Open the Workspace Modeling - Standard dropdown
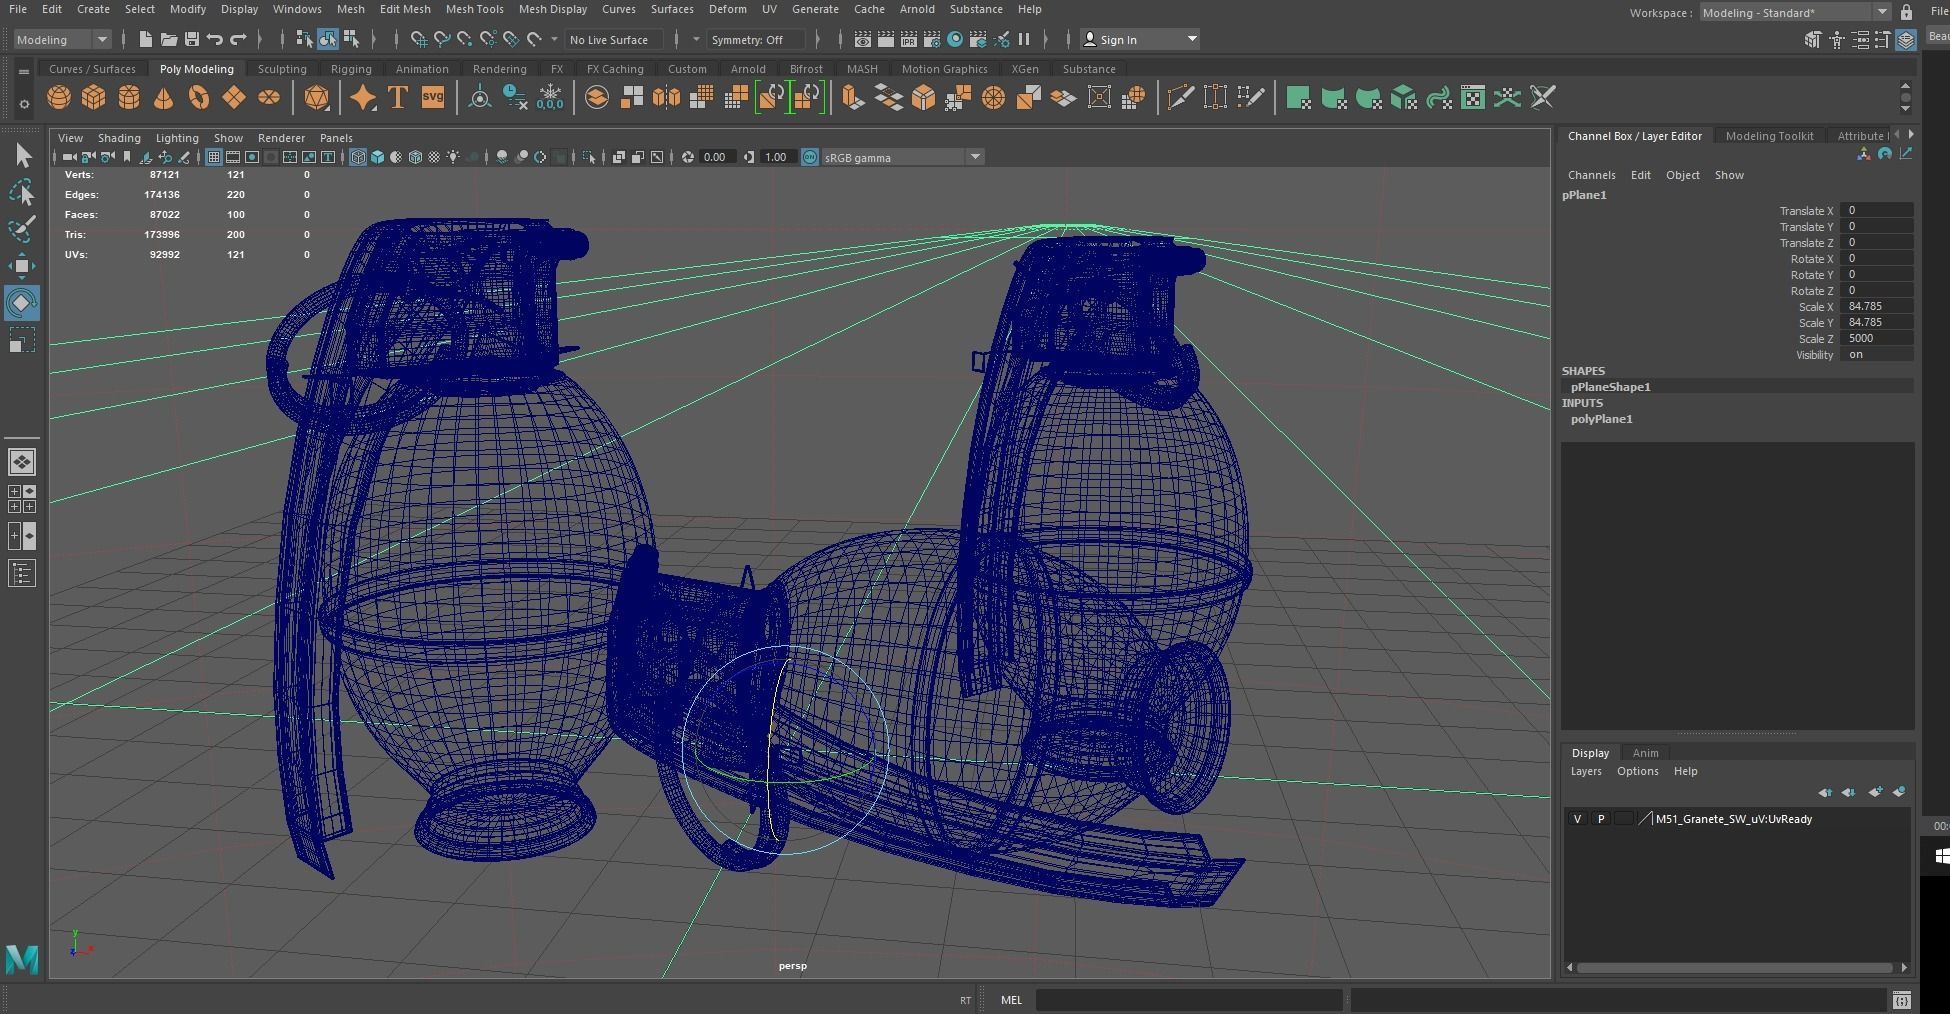Viewport: 1950px width, 1014px height. (1795, 12)
